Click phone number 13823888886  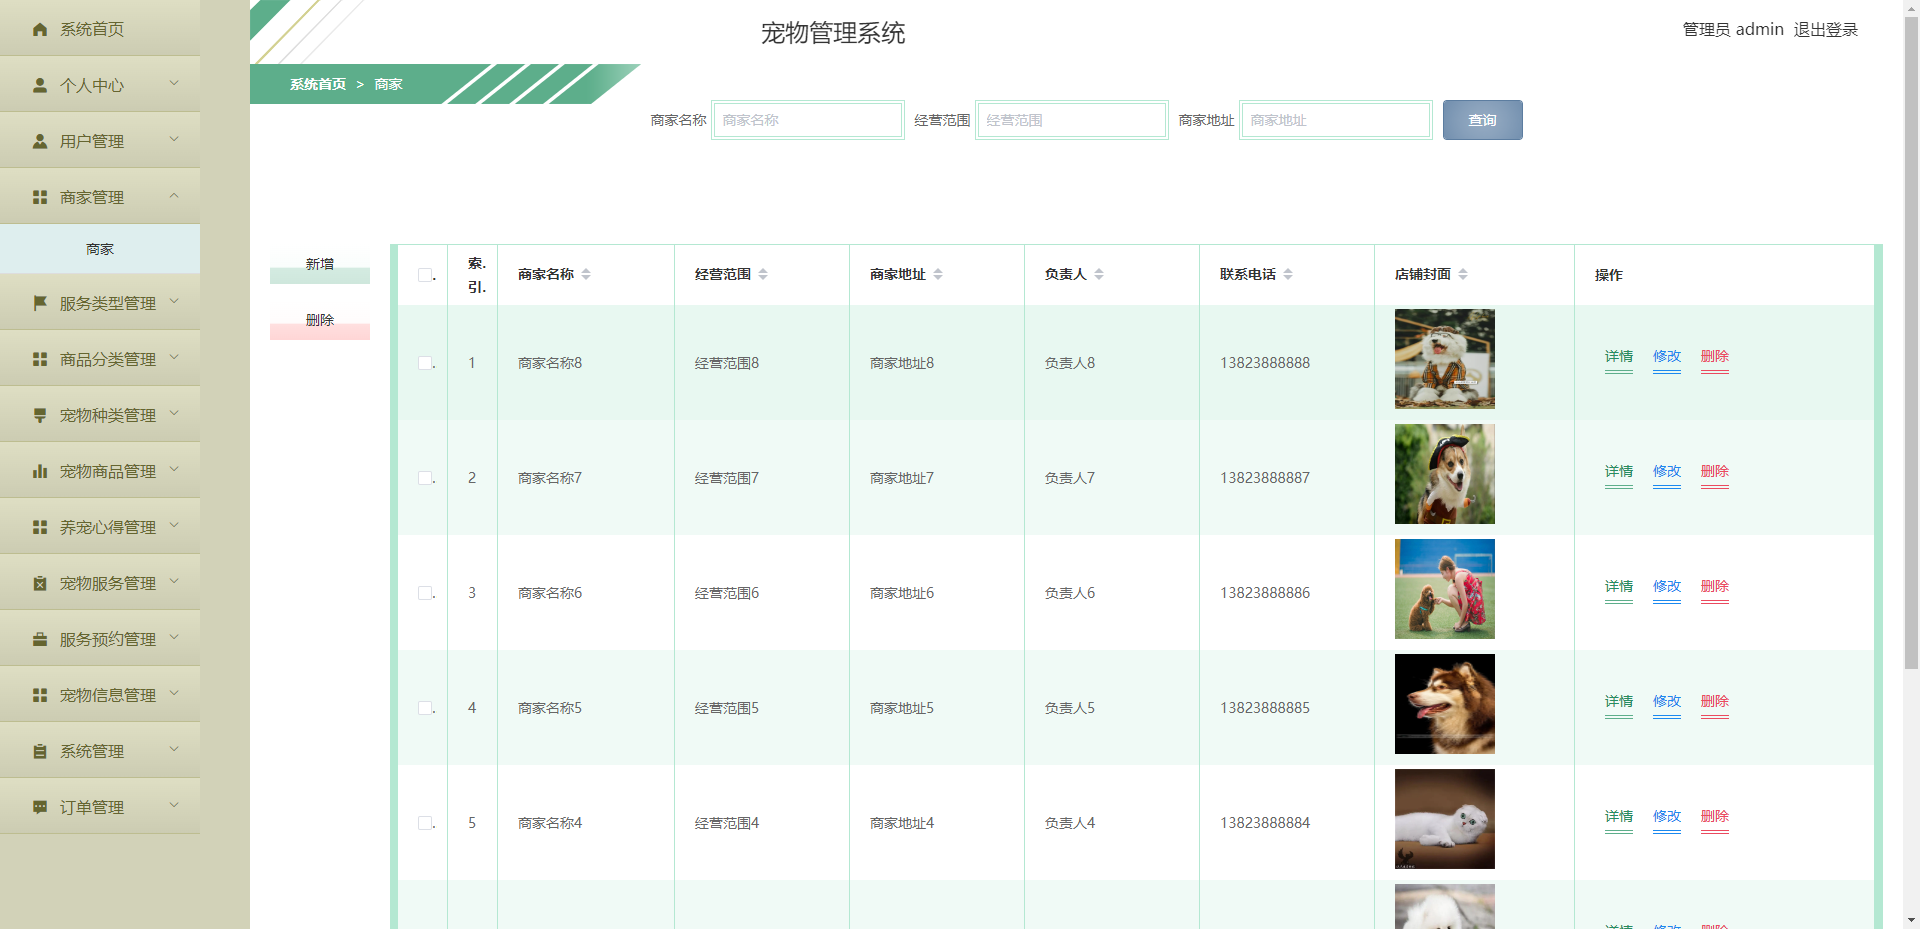point(1265,593)
